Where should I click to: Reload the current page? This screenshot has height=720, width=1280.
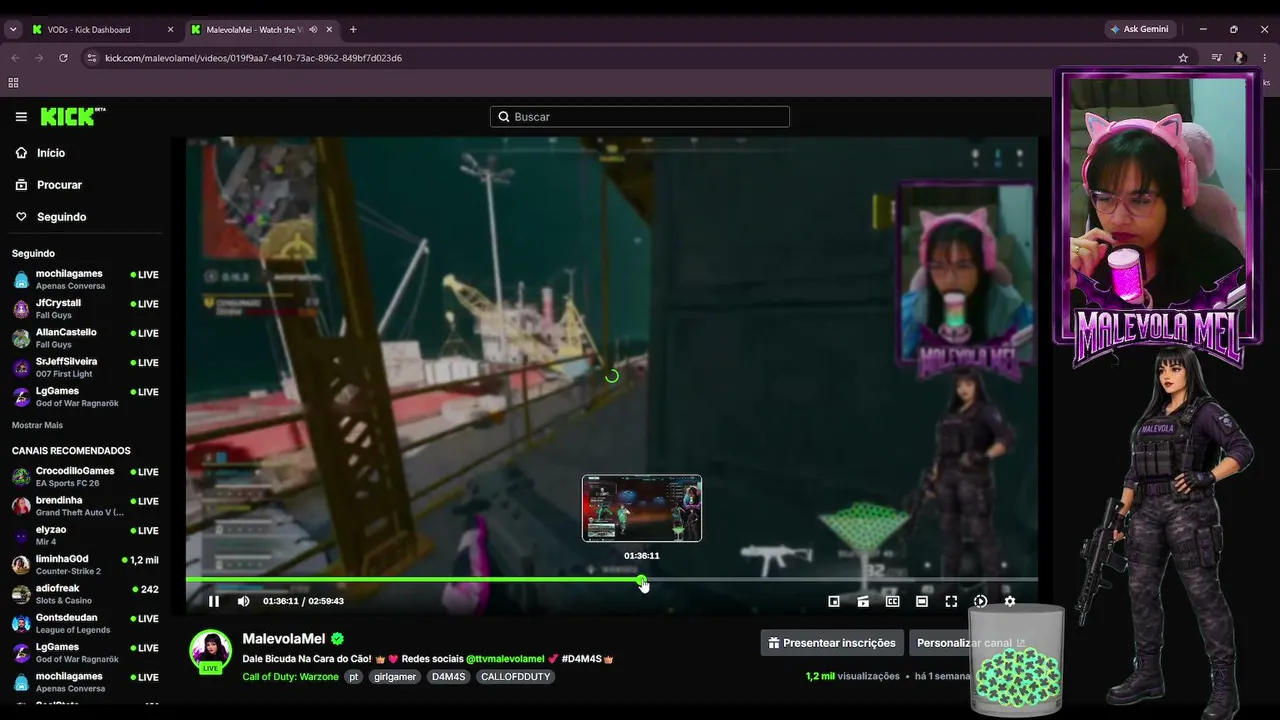63,58
